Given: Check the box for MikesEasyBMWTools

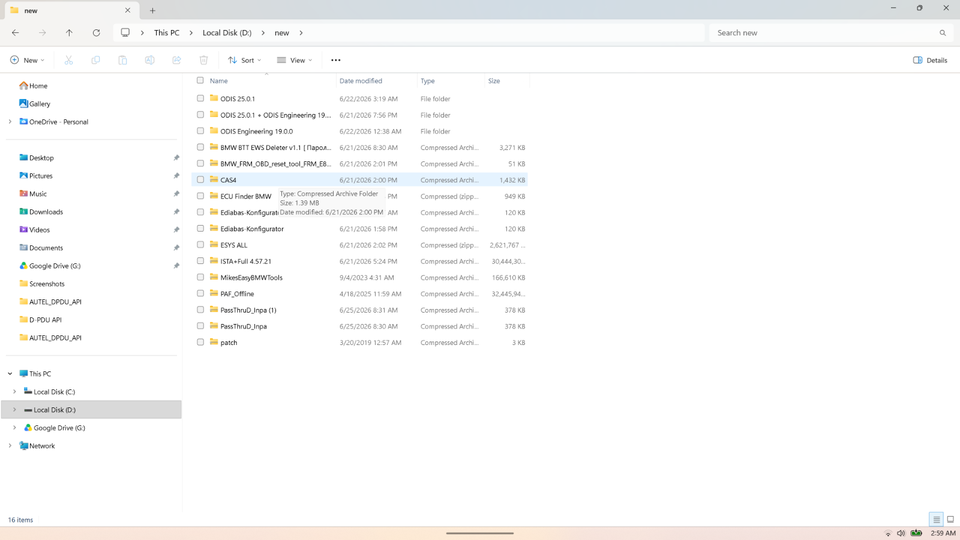Looking at the screenshot, I should coord(200,277).
